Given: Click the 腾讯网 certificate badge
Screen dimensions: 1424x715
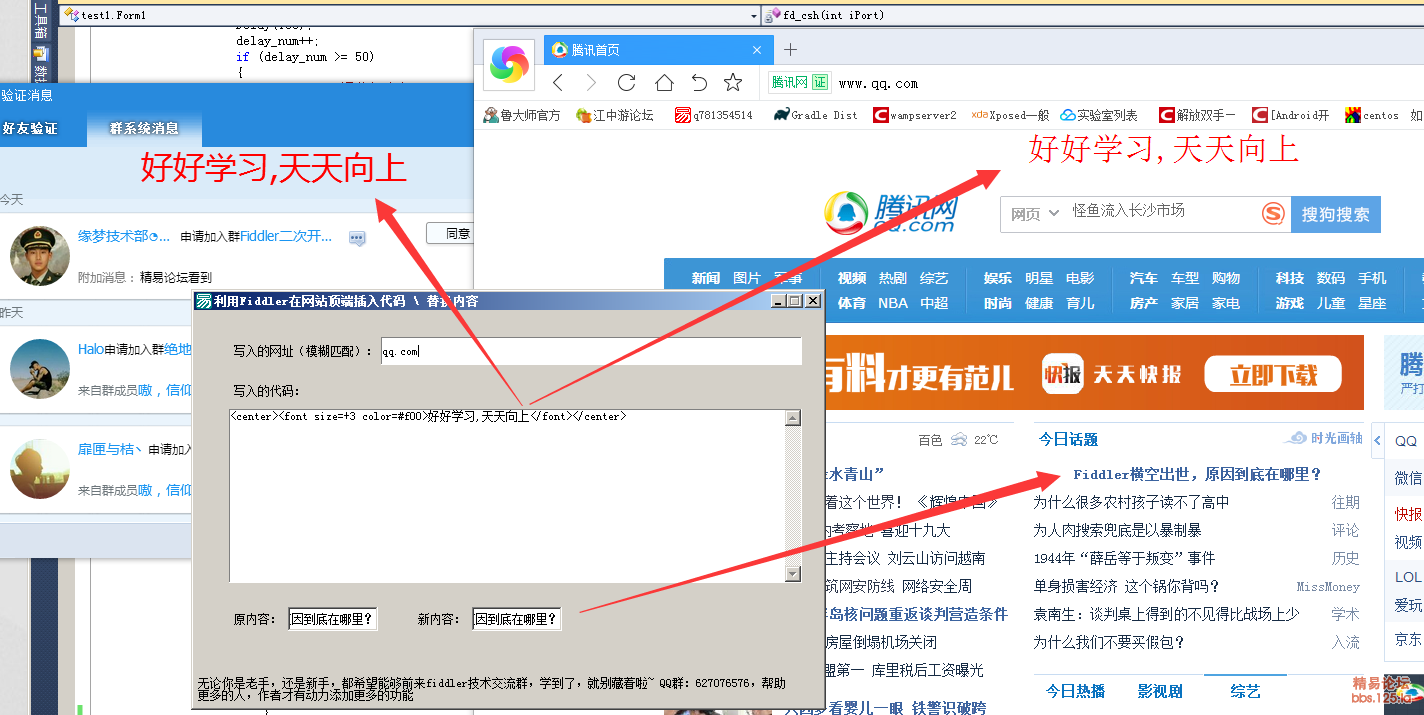Looking at the screenshot, I should point(800,82).
